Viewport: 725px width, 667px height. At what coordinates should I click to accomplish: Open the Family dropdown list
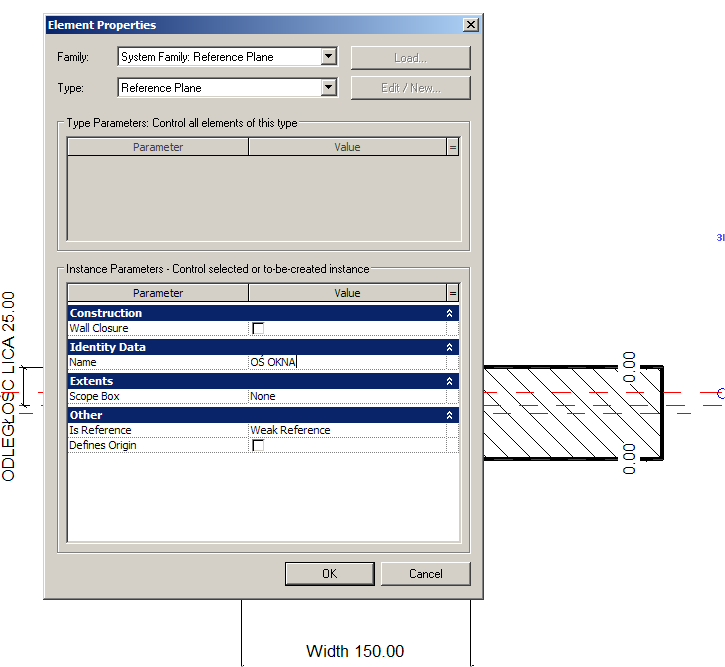click(x=328, y=57)
